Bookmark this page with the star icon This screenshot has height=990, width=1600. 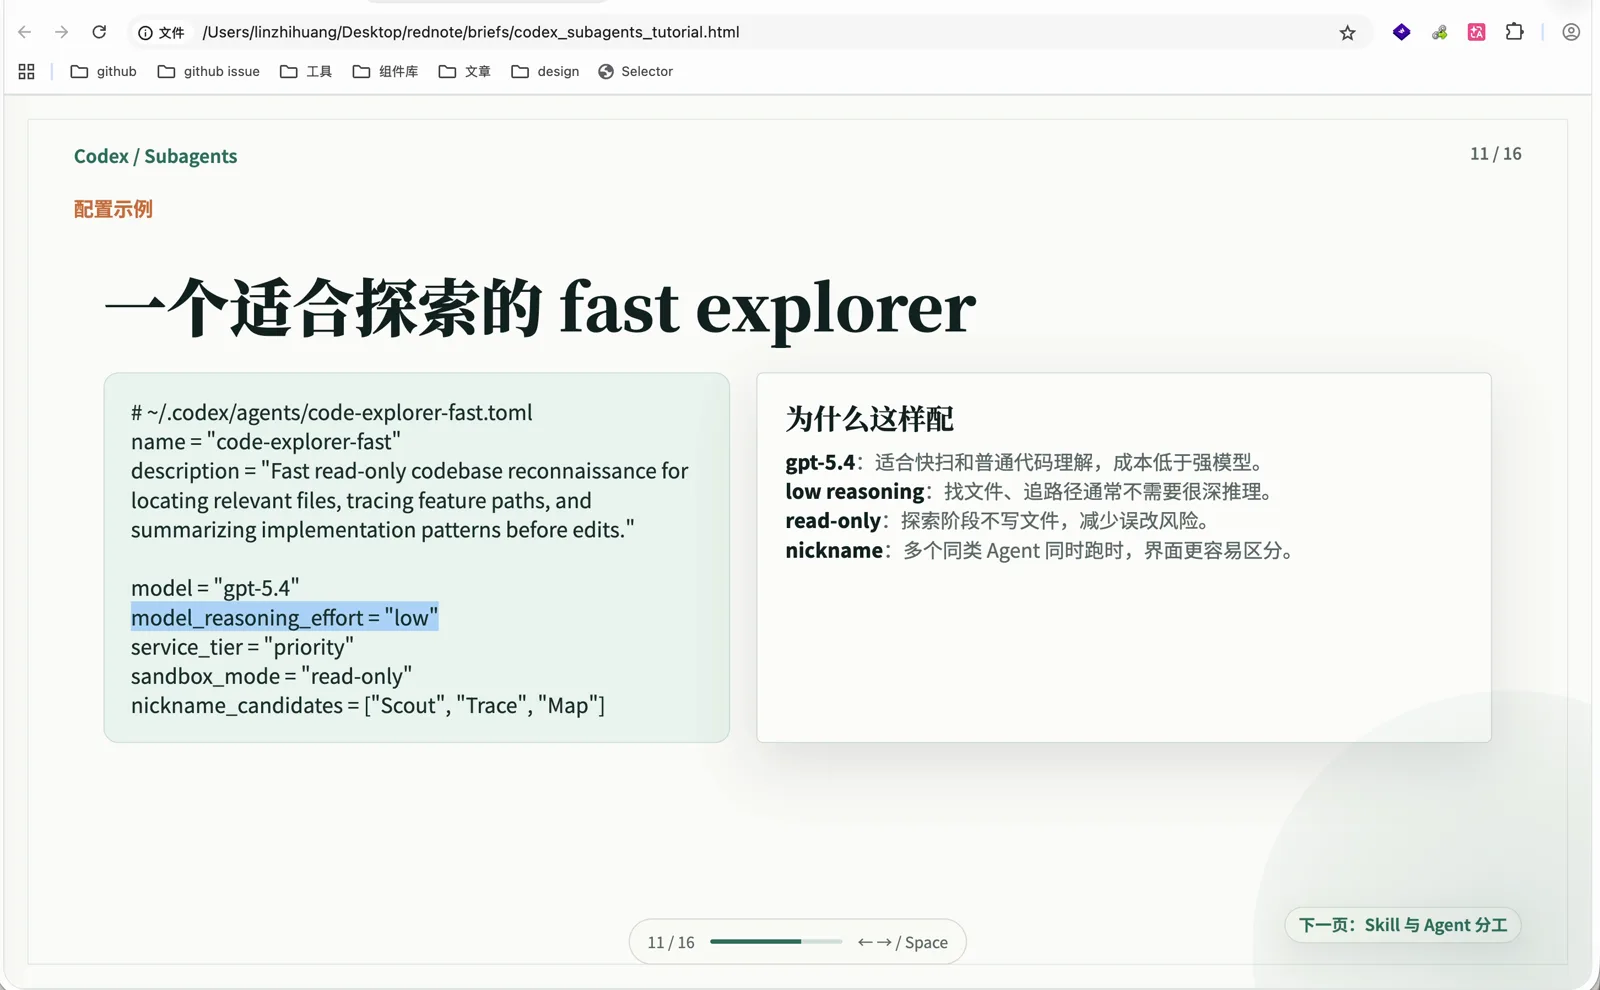tap(1347, 33)
